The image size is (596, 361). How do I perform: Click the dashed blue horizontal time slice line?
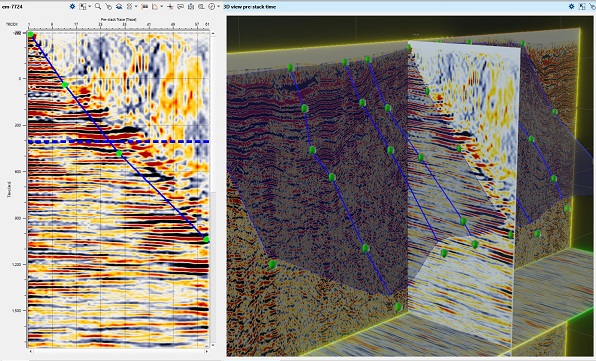point(119,141)
